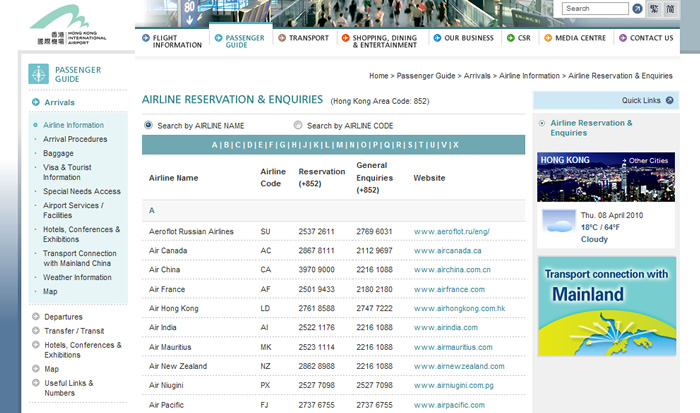This screenshot has width=700, height=413.
Task: Click Airline Information in the breadcrumb
Action: [529, 75]
